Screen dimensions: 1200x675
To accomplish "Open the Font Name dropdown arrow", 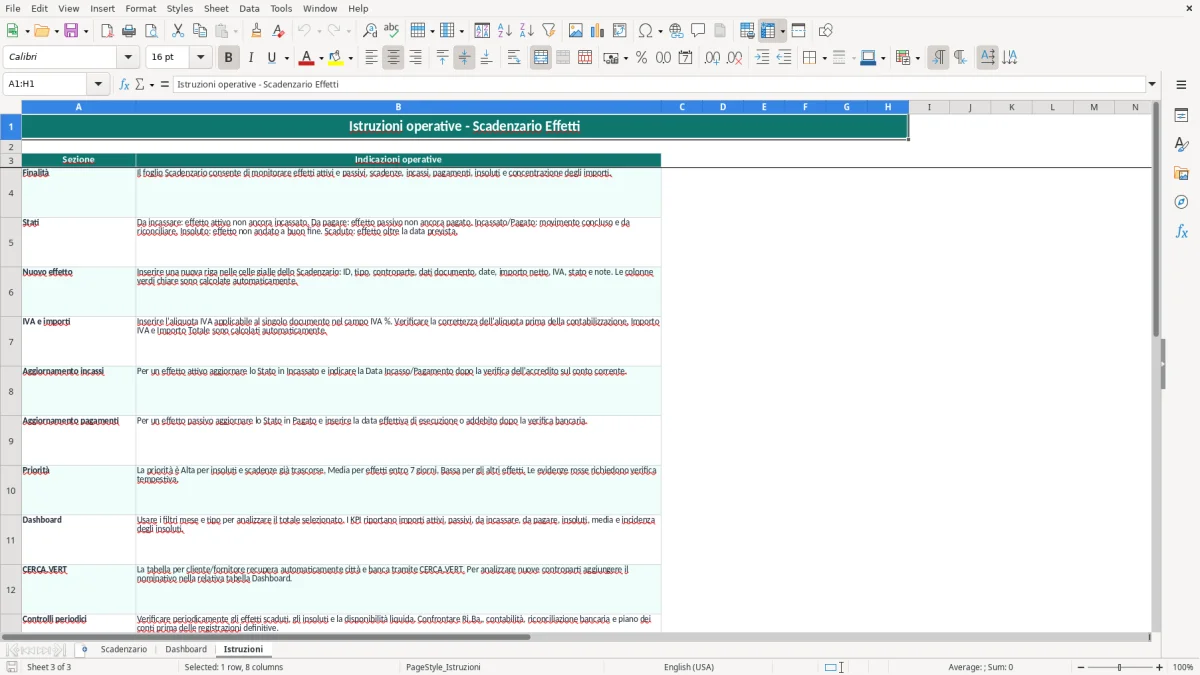I will (x=128, y=58).
